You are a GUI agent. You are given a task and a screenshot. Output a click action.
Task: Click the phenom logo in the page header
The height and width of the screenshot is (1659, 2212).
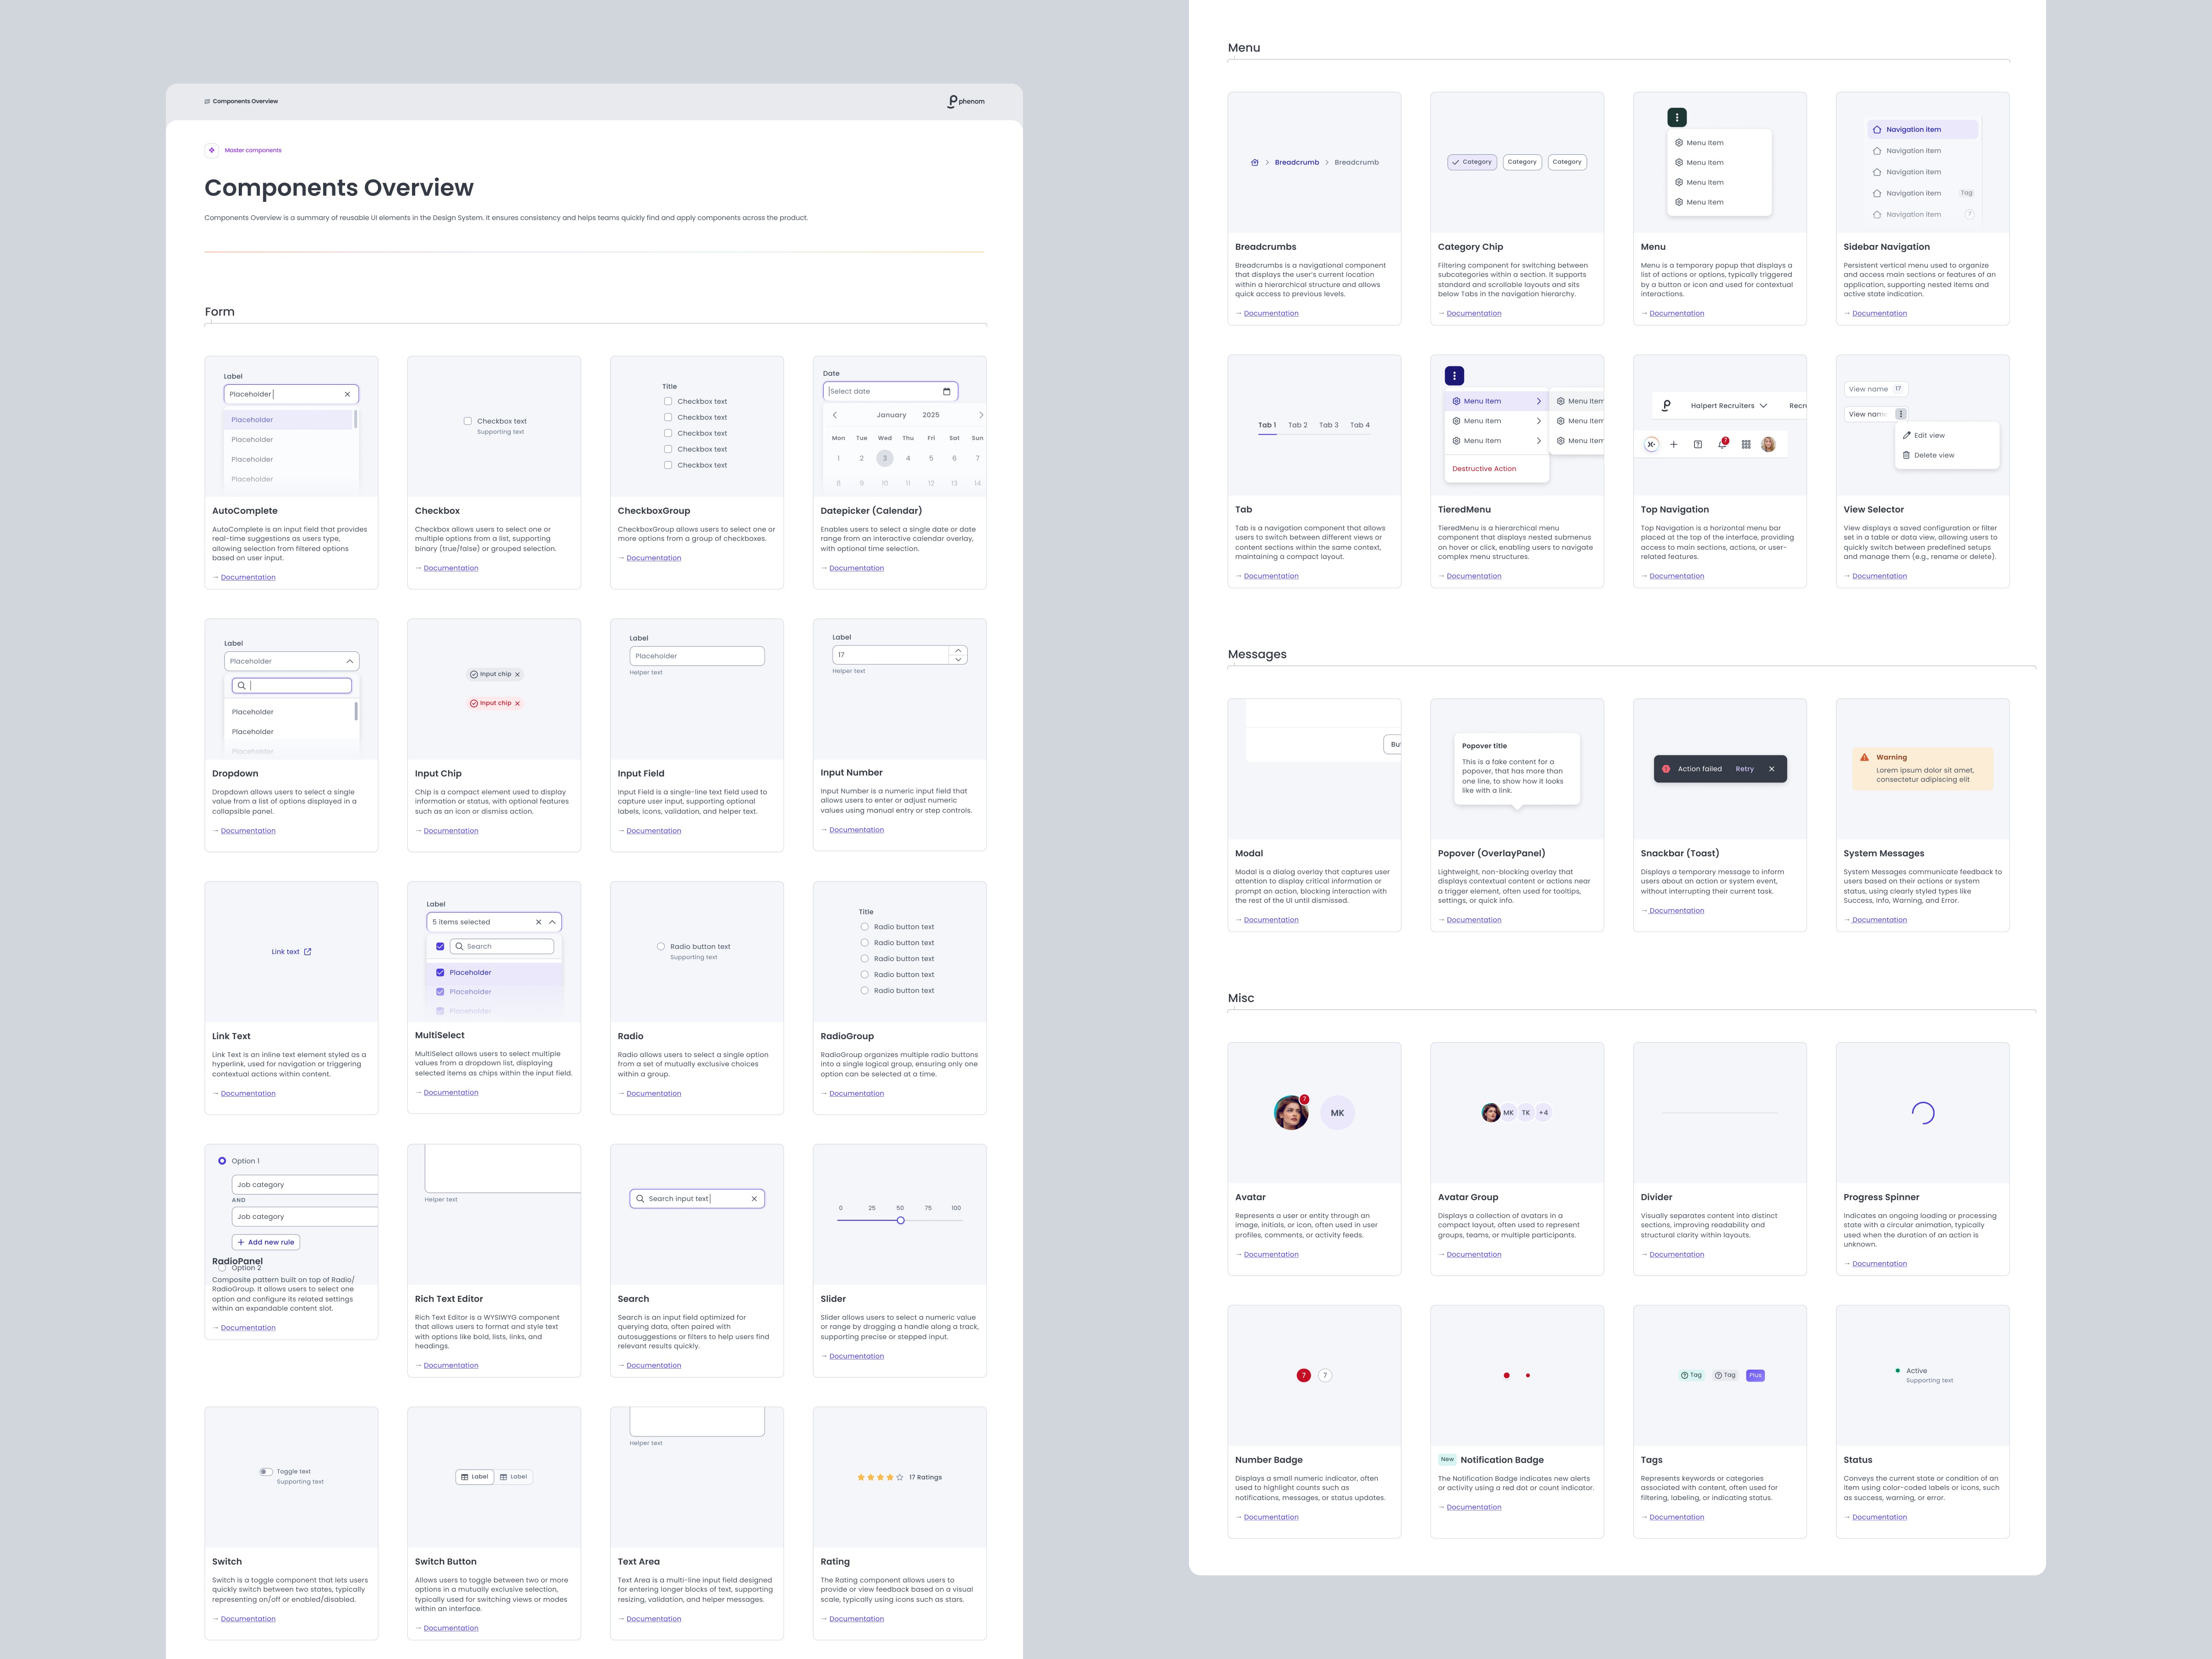click(966, 101)
